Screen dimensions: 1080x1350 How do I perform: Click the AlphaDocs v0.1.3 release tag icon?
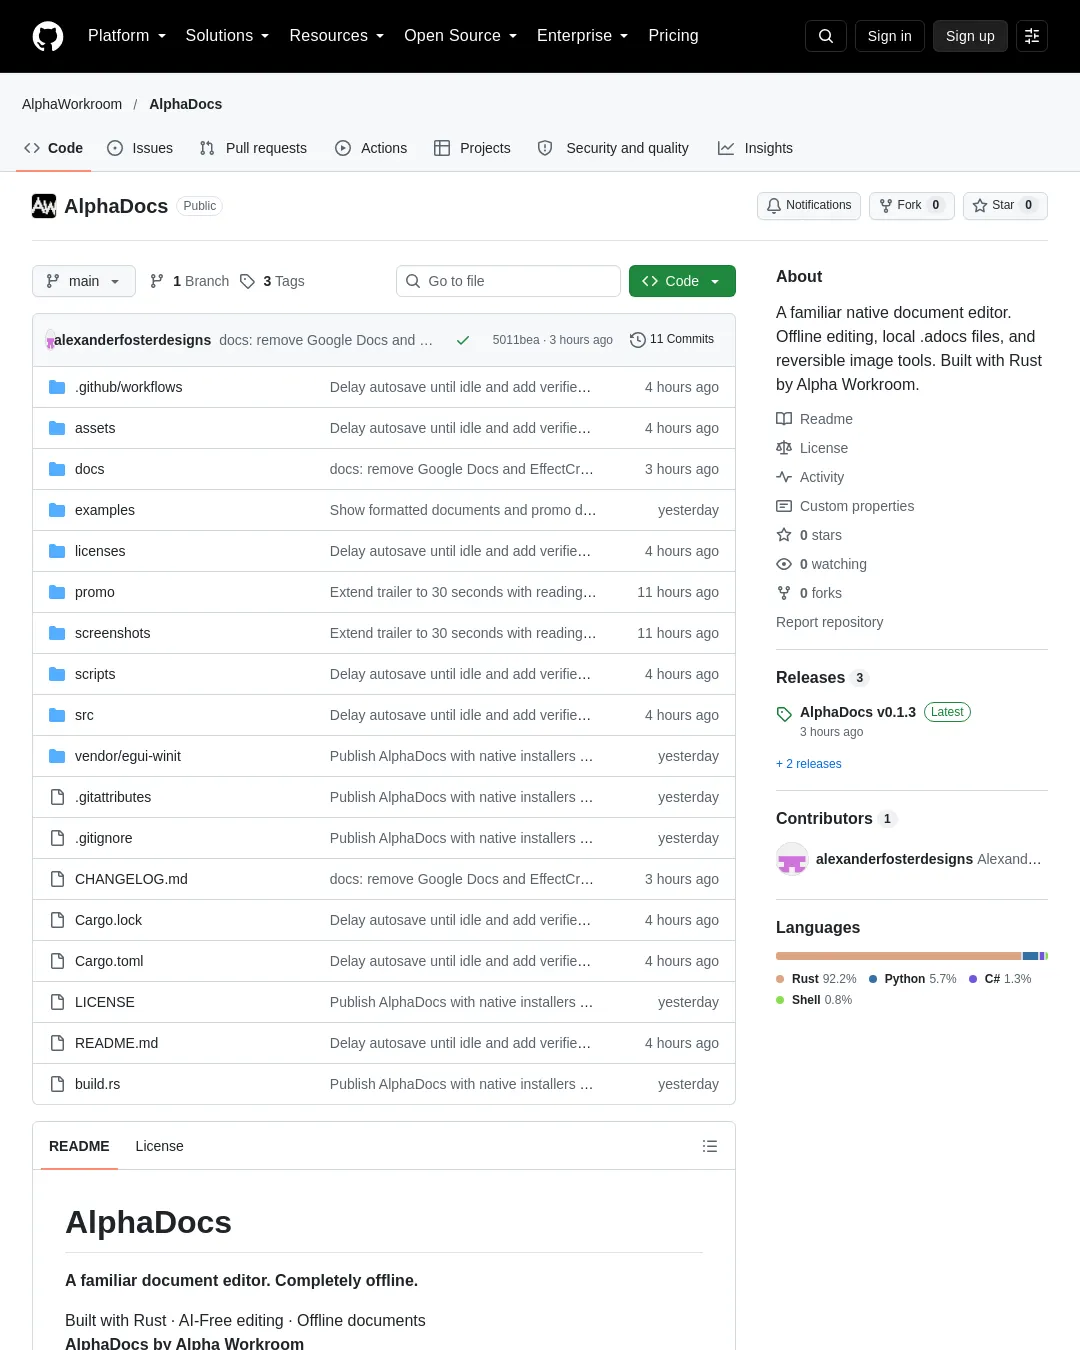pyautogui.click(x=784, y=713)
